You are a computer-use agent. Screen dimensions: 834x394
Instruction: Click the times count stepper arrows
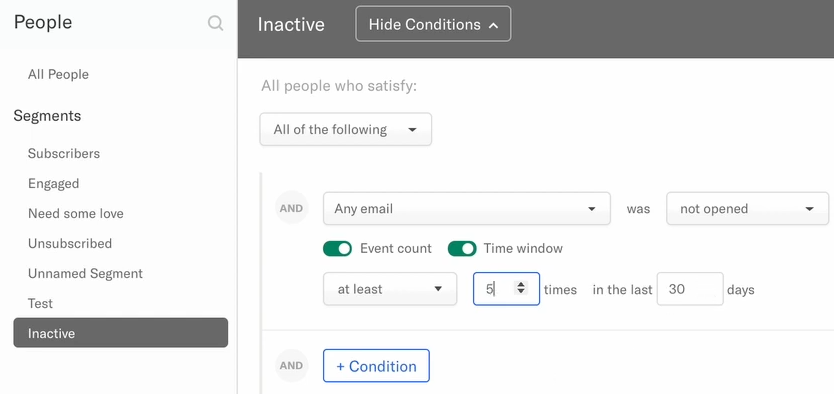click(521, 288)
